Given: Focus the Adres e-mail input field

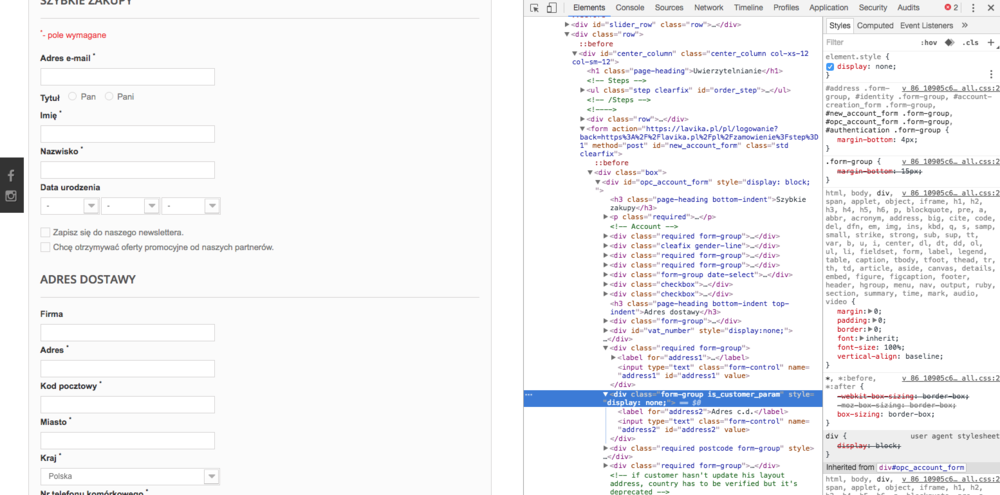Looking at the screenshot, I should tap(128, 77).
